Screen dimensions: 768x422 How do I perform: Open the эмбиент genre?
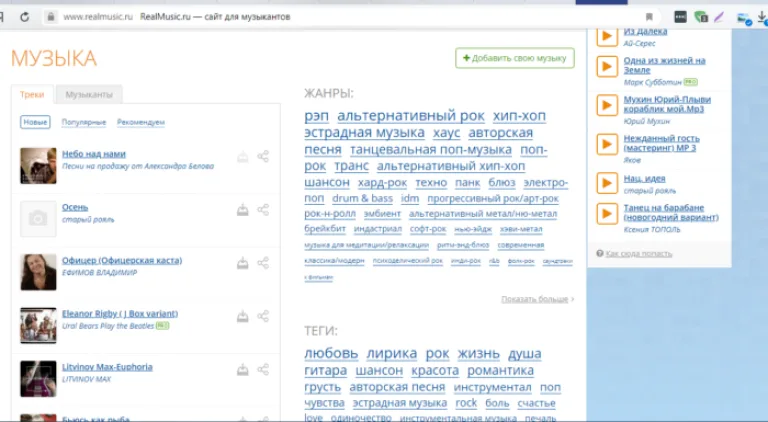coord(382,214)
